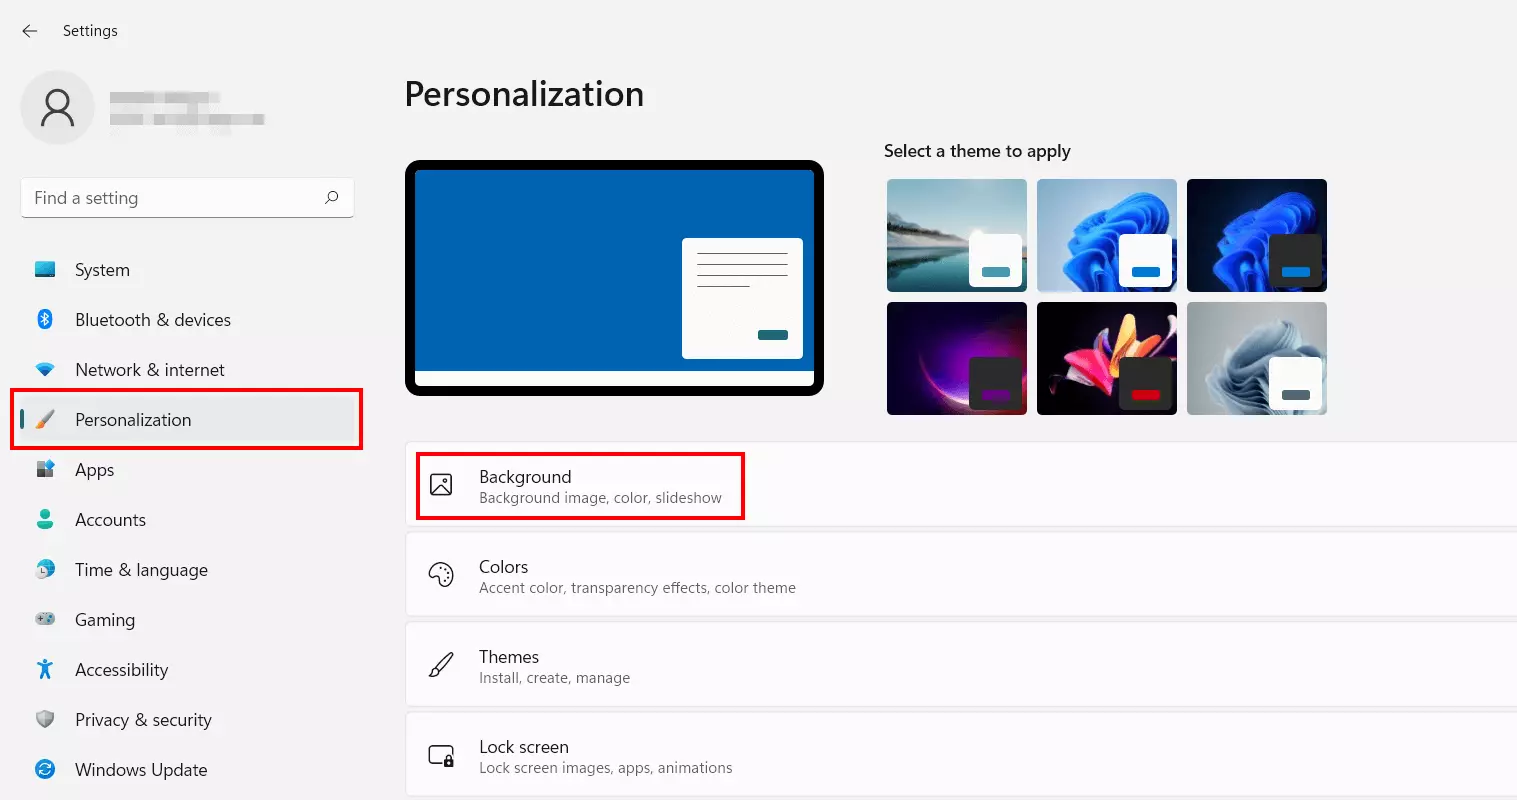Screen dimensions: 1517x800
Task: Click the Apps icon in sidebar
Action: (45, 469)
